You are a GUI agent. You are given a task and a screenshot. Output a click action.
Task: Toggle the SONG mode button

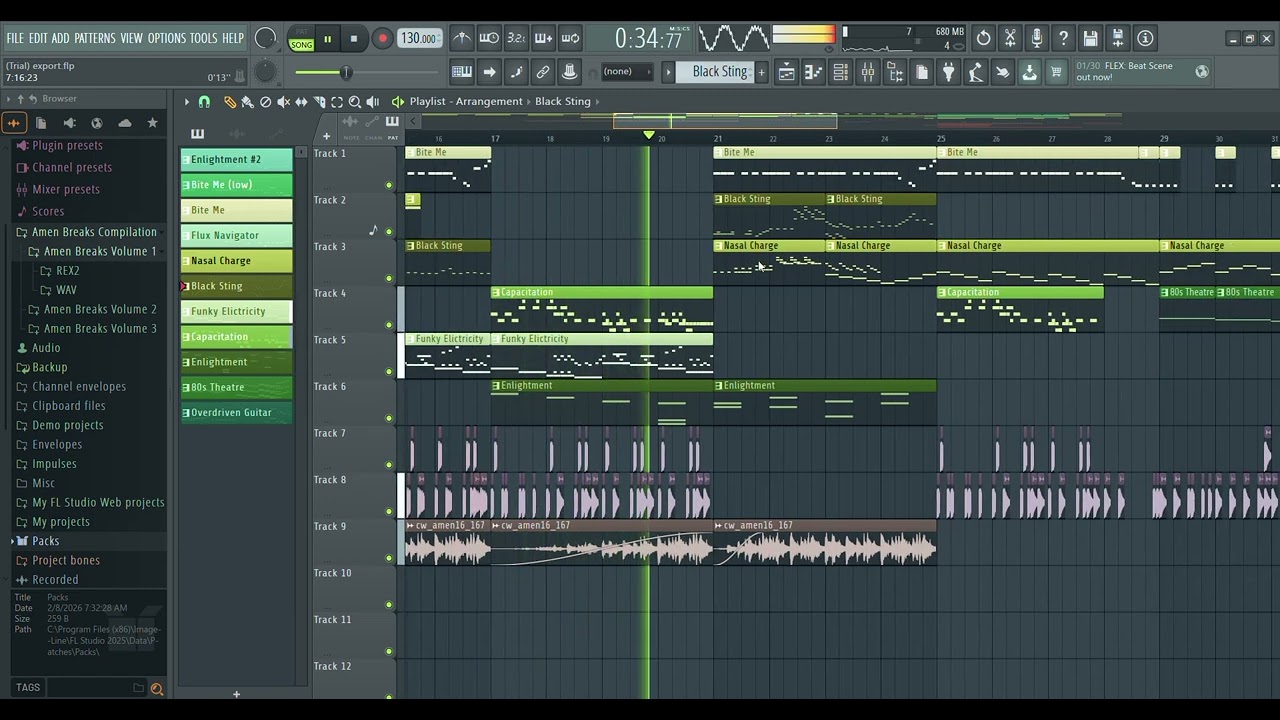click(301, 44)
